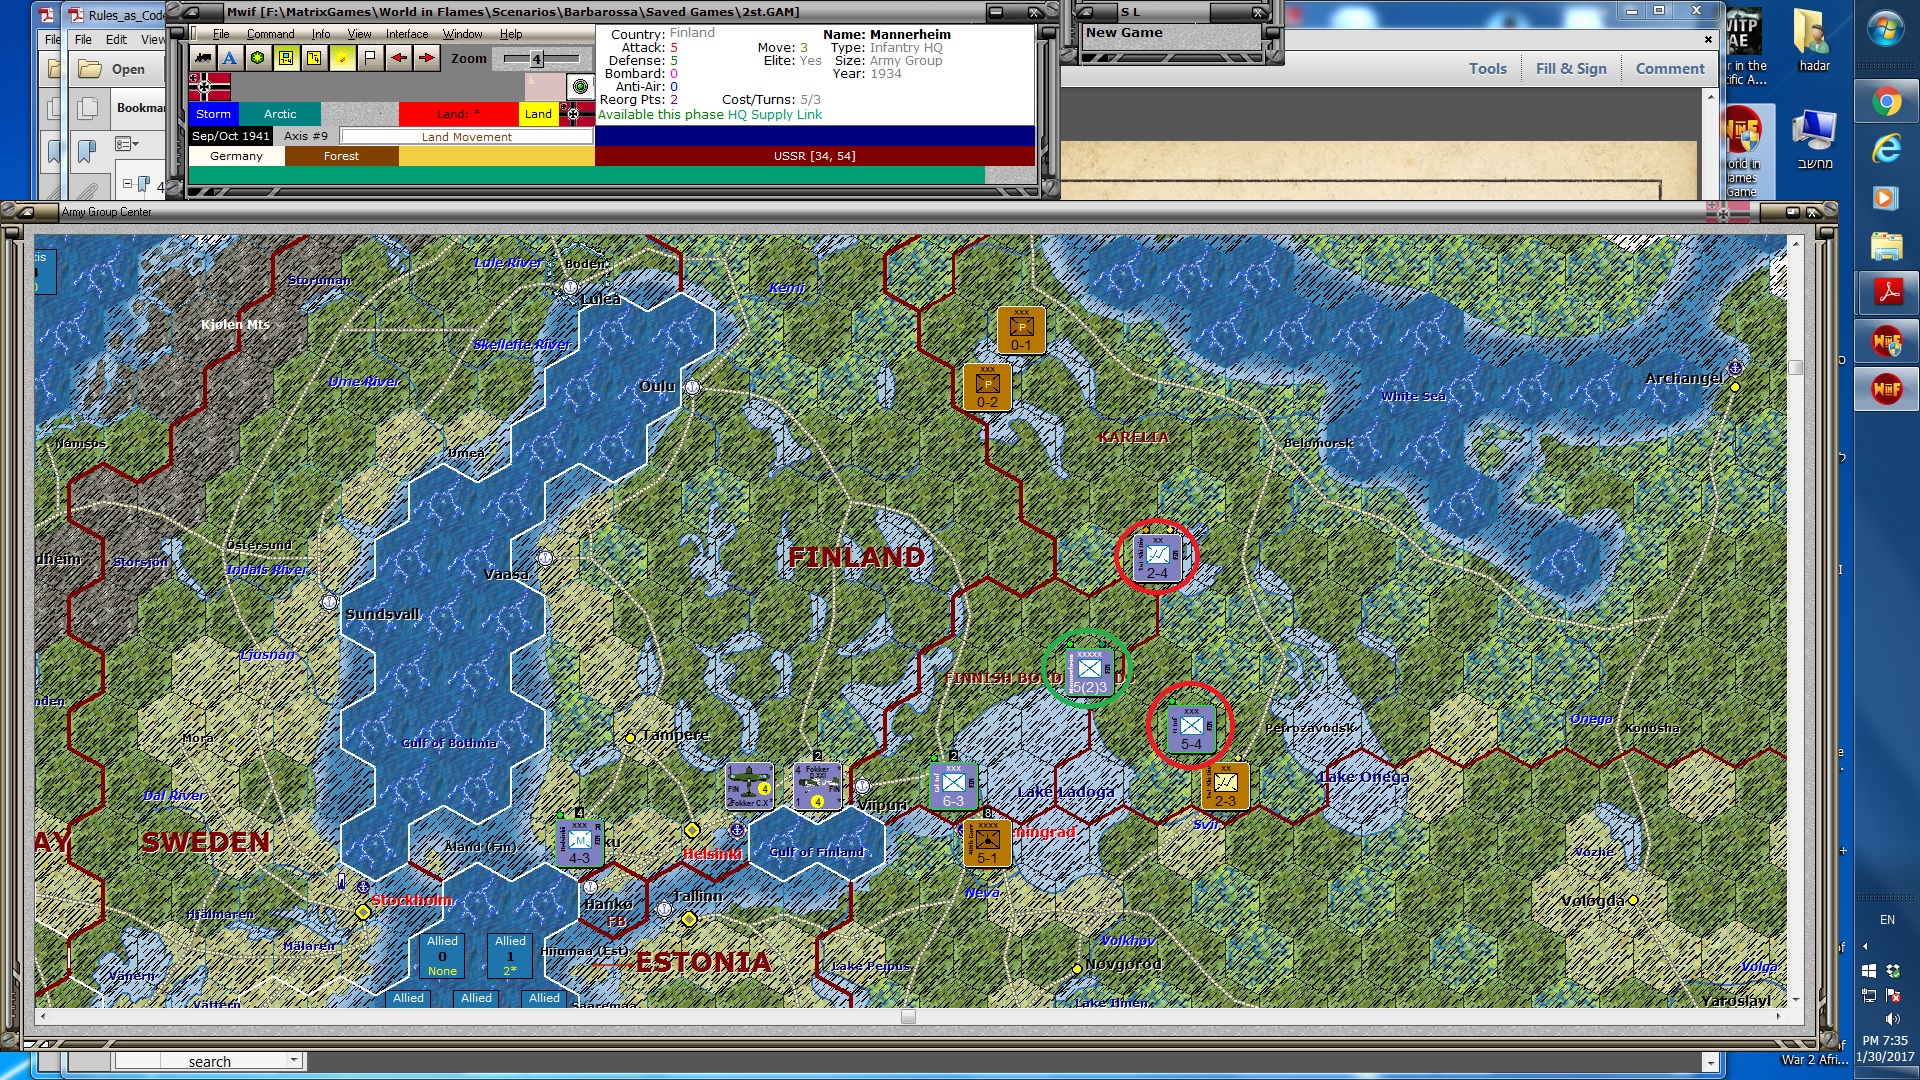Click the Helsinki port anchor symbol
This screenshot has width=1920, height=1080.
(737, 830)
